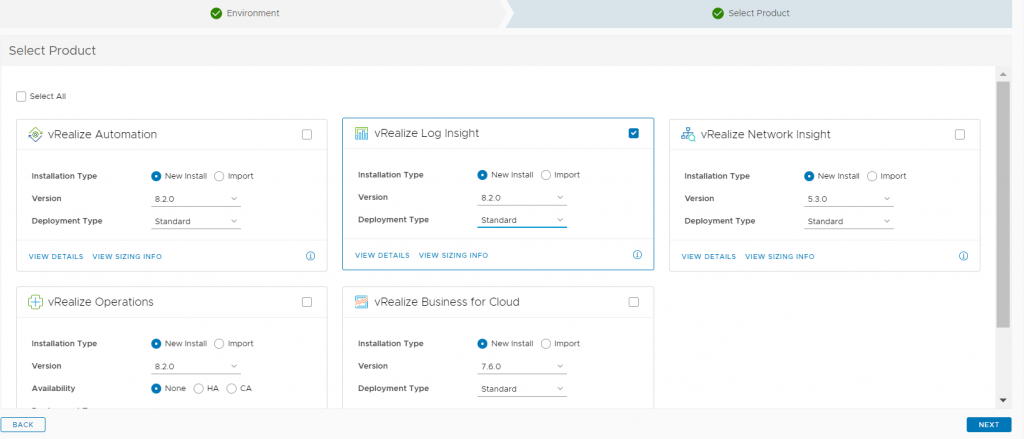Screen dimensions: 1024x439
Task: Click the vRealize Log Insight product icon
Action: click(362, 133)
